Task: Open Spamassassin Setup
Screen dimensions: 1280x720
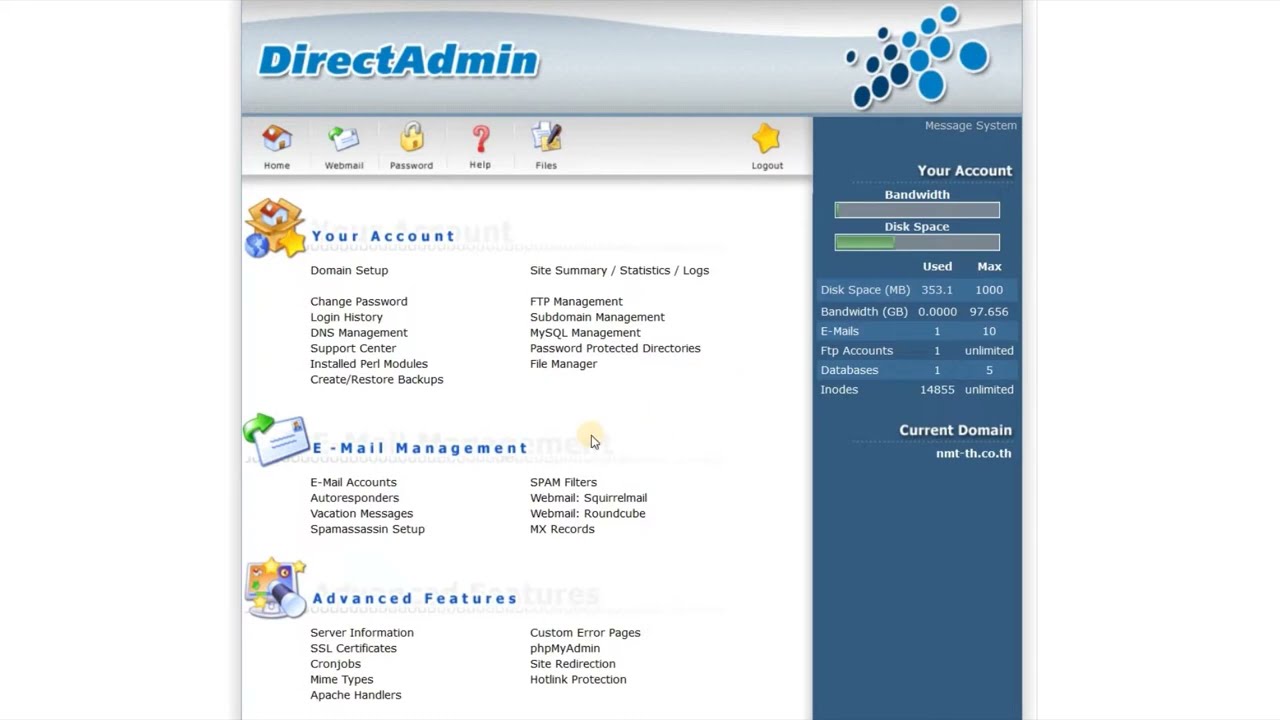Action: point(367,529)
